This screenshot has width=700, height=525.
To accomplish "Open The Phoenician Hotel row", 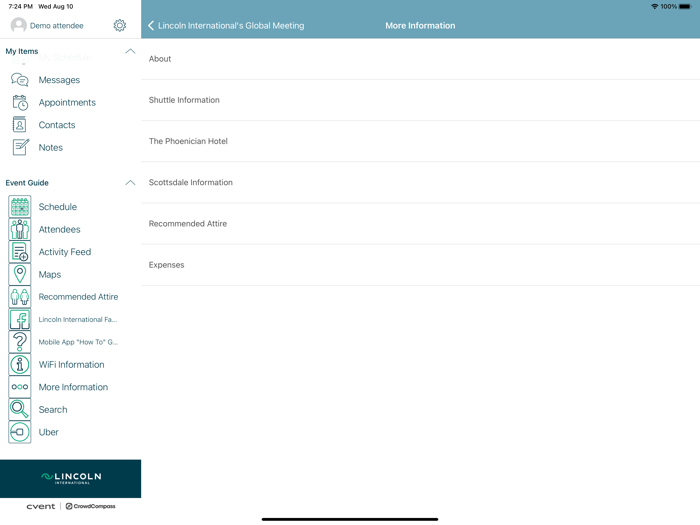I will click(421, 141).
